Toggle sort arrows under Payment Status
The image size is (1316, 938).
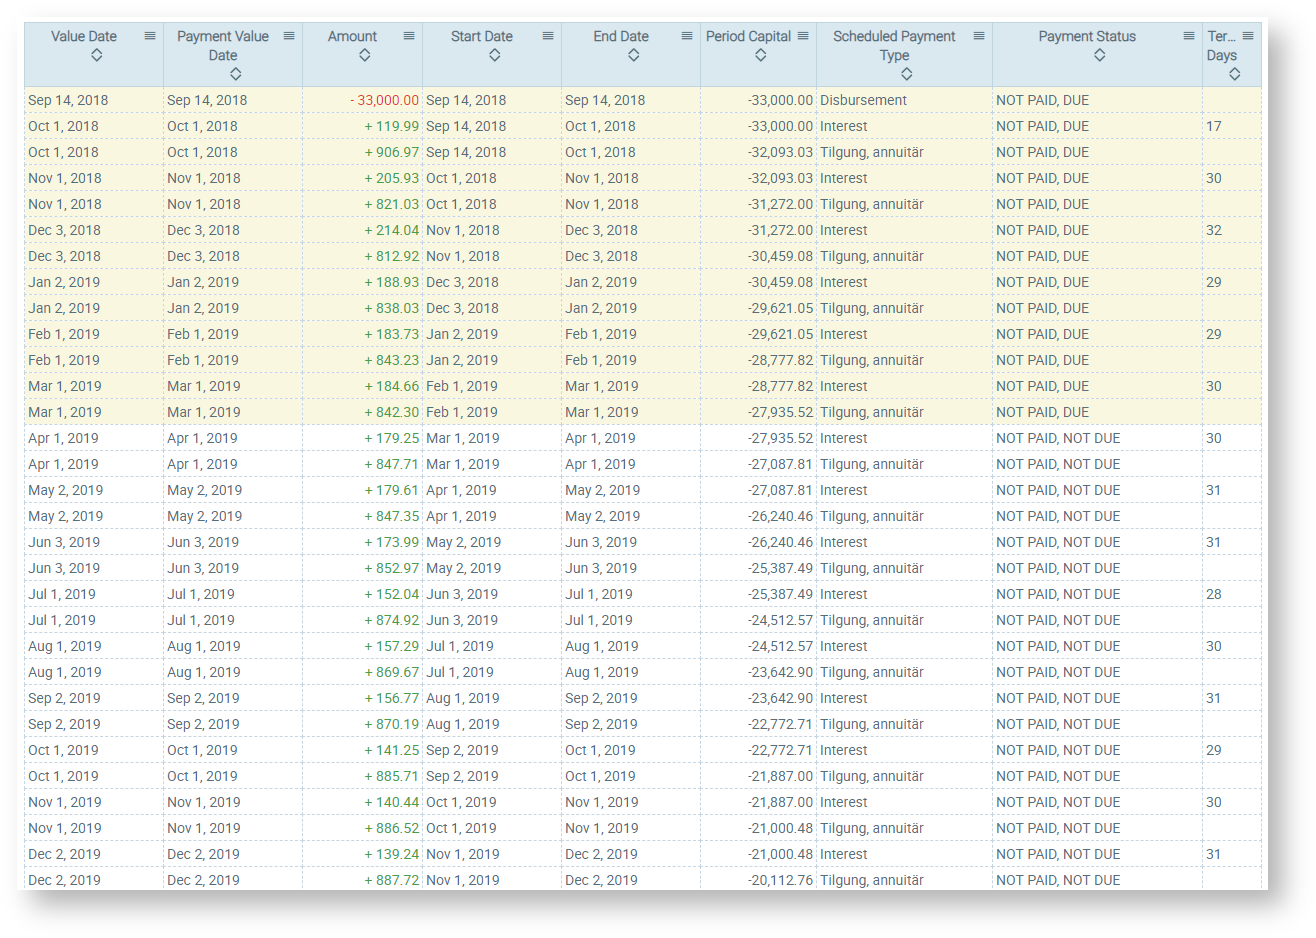pyautogui.click(x=1100, y=56)
